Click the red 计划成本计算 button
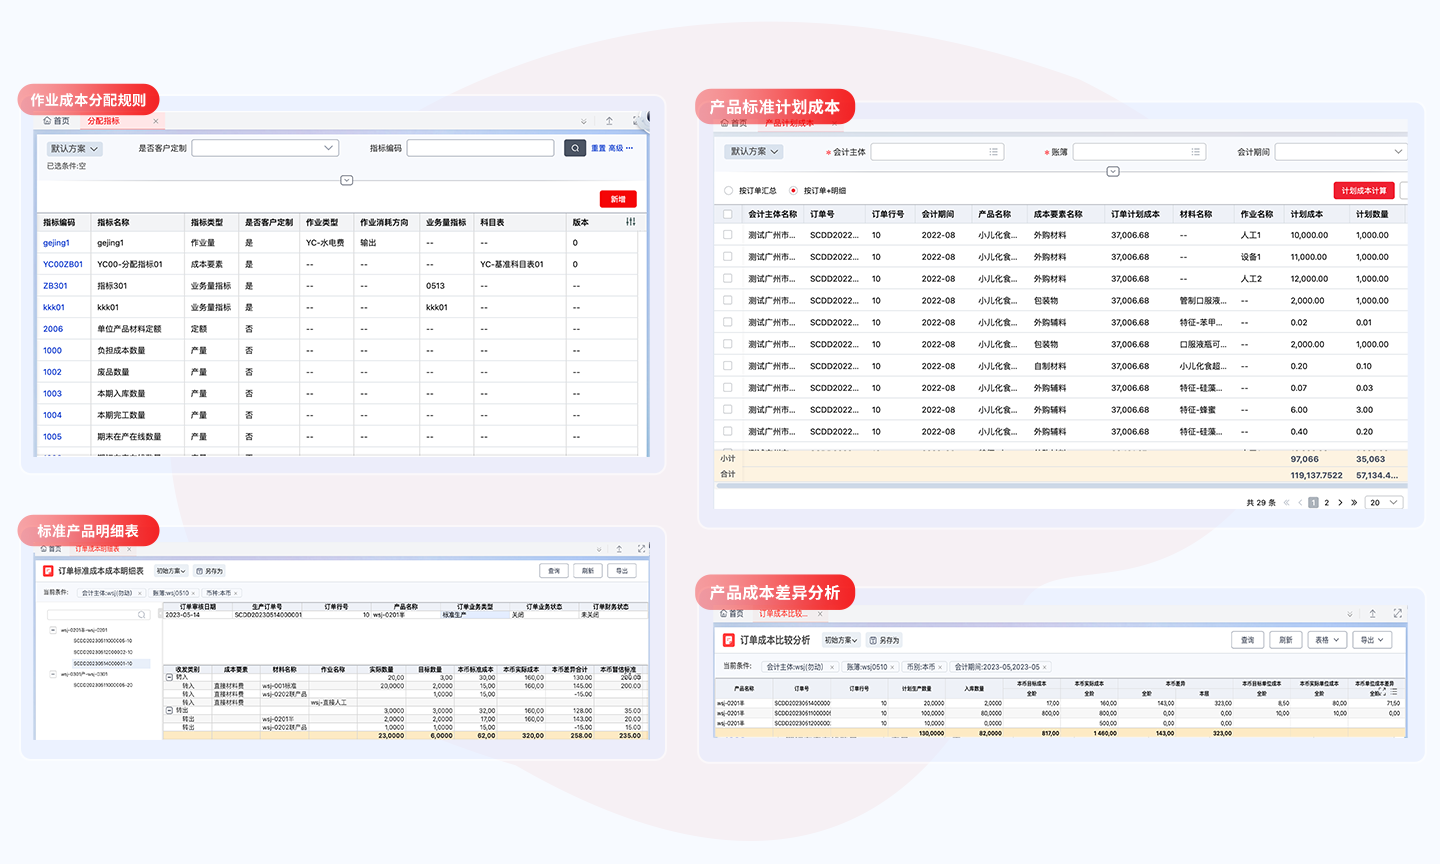Screen dimensions: 1440x864 pyautogui.click(x=1364, y=190)
